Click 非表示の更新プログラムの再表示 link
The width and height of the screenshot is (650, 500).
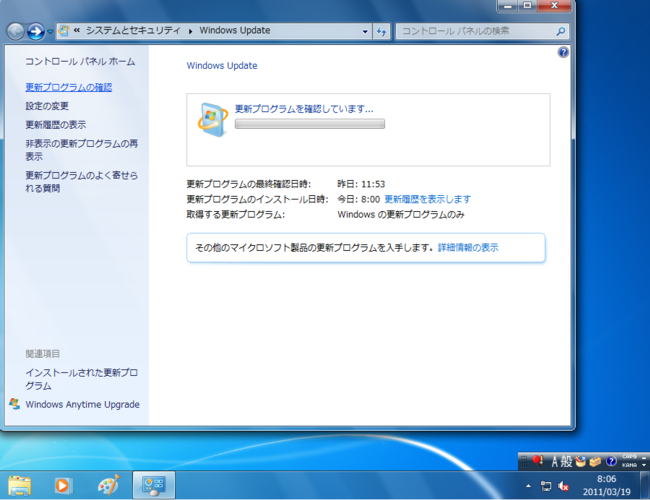[82, 150]
